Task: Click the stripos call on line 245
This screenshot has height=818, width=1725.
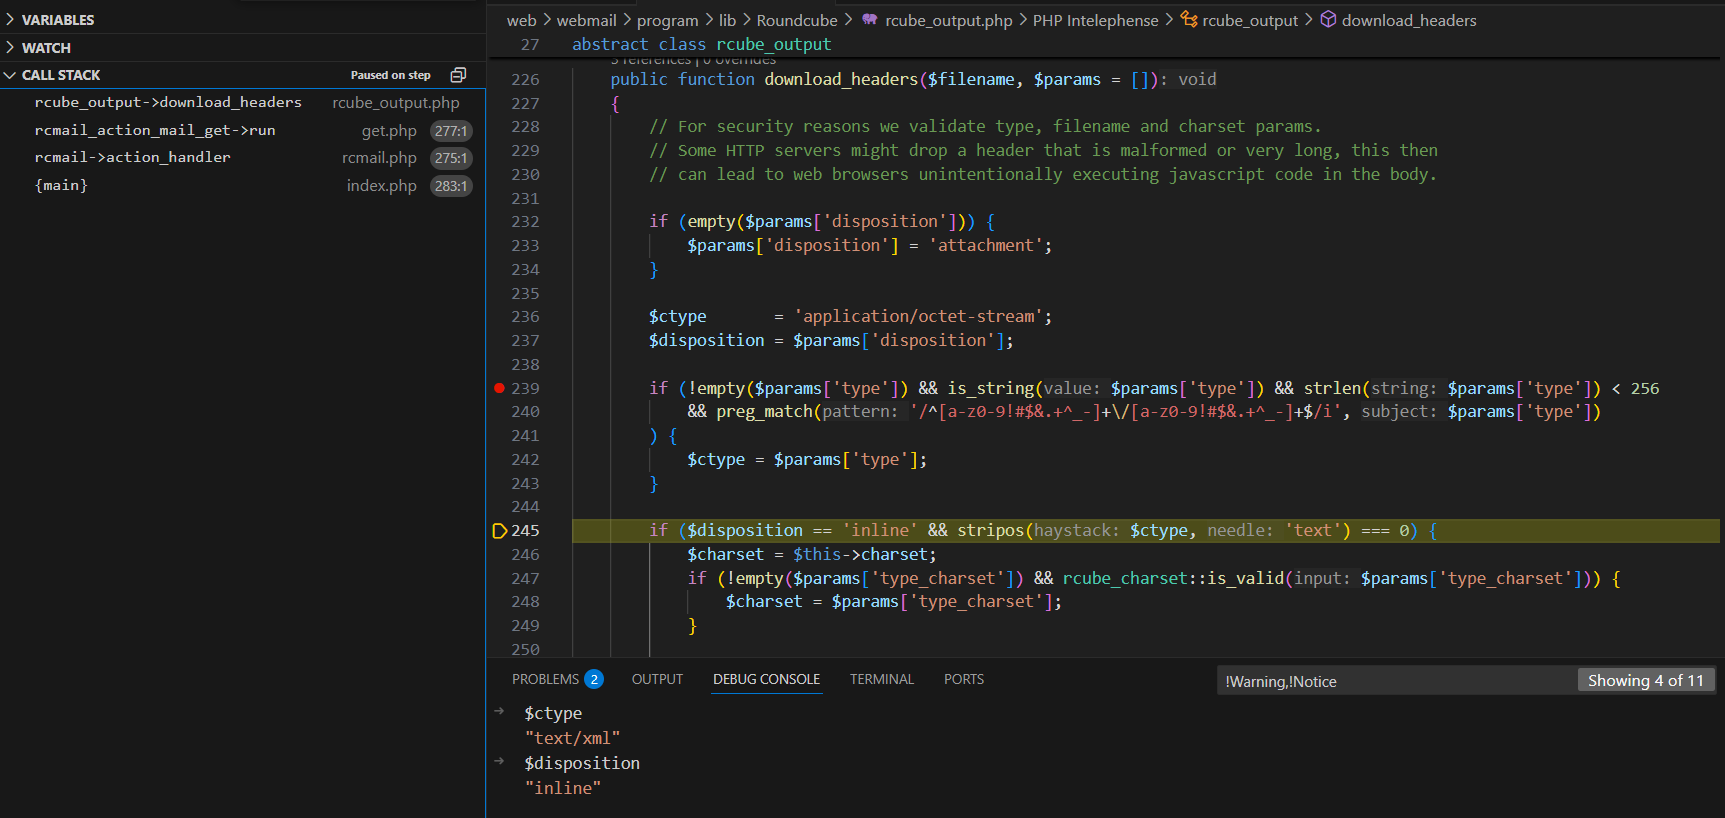Action: [x=991, y=530]
